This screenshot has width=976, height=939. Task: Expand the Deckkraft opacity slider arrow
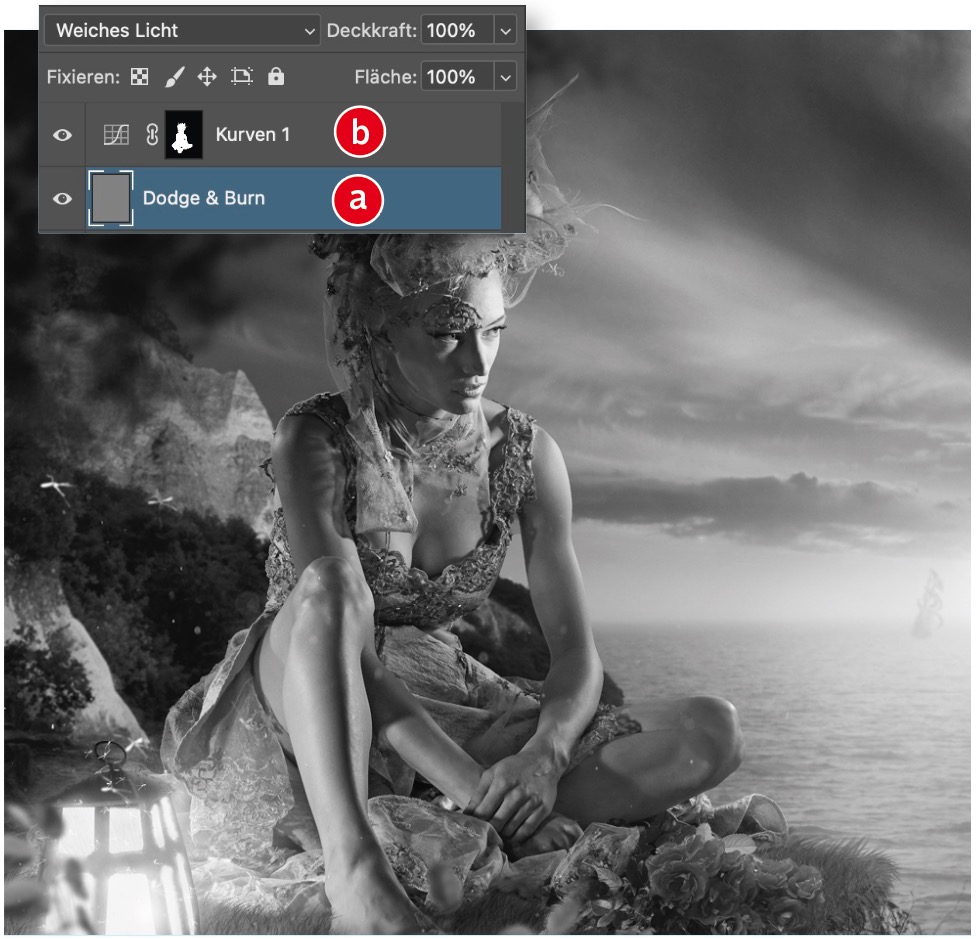(x=505, y=30)
